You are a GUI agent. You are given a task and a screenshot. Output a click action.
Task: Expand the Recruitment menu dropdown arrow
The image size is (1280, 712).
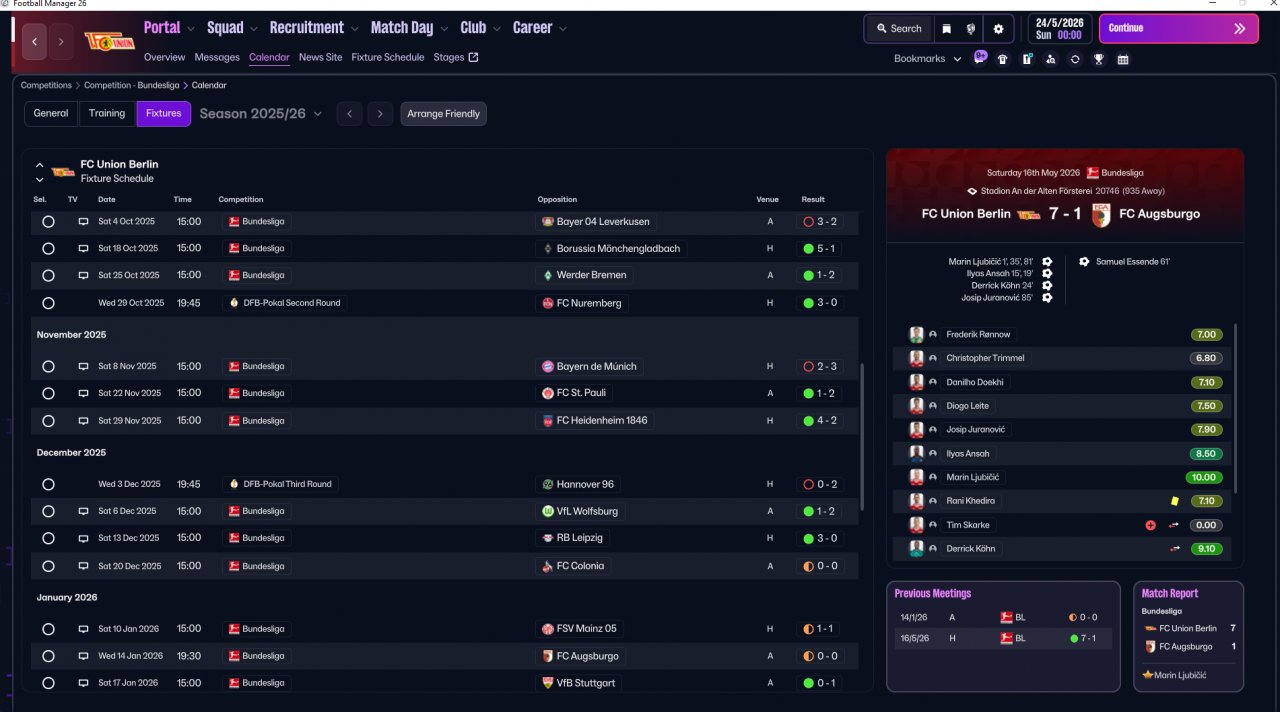(x=353, y=29)
